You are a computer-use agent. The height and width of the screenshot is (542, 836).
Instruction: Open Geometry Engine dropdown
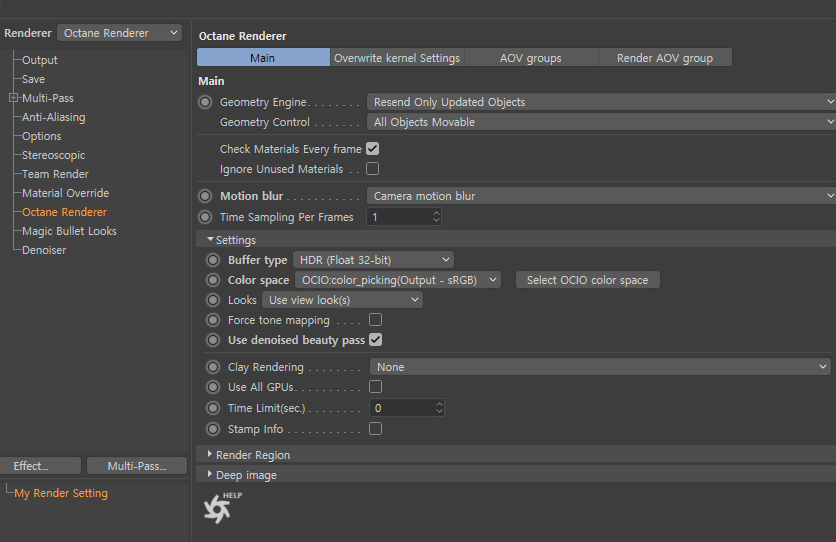click(x=601, y=102)
